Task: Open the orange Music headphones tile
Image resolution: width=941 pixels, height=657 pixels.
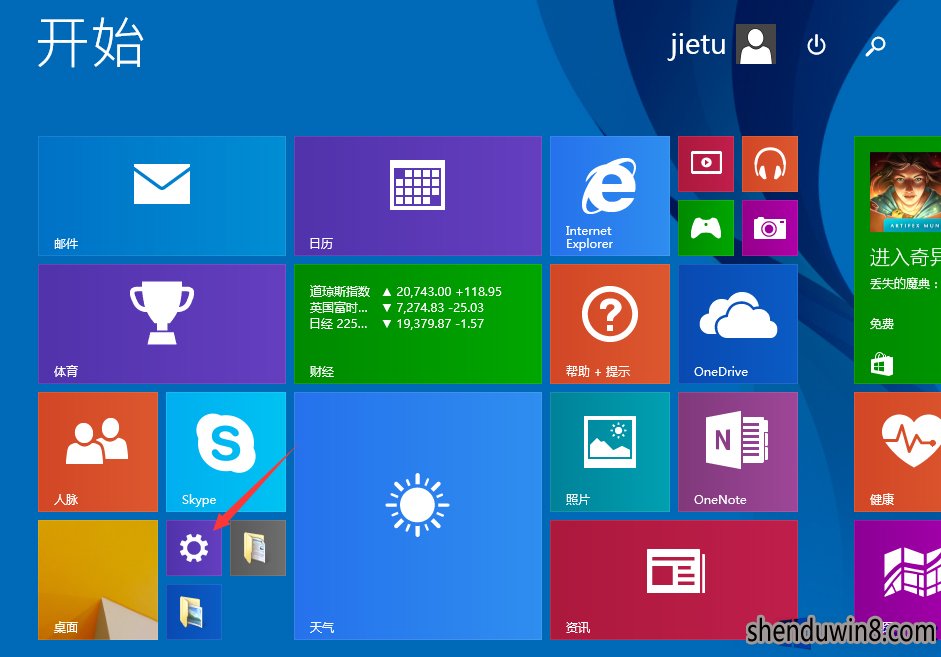Action: coord(770,164)
